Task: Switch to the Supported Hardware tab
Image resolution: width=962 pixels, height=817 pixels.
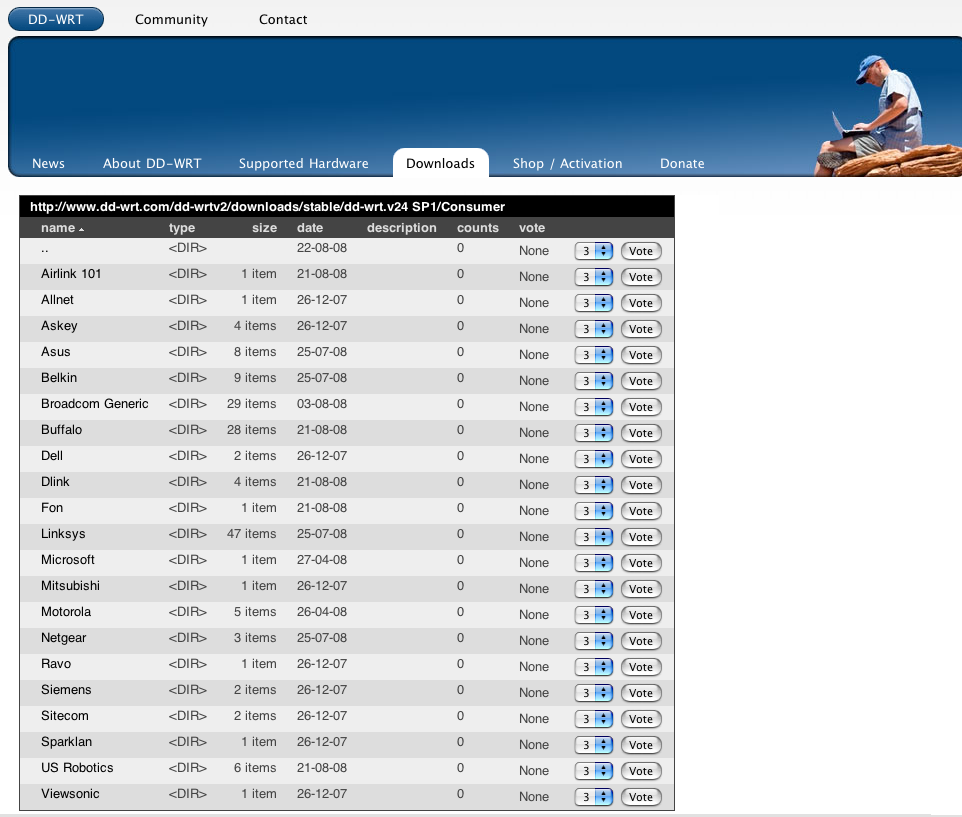Action: [x=304, y=164]
